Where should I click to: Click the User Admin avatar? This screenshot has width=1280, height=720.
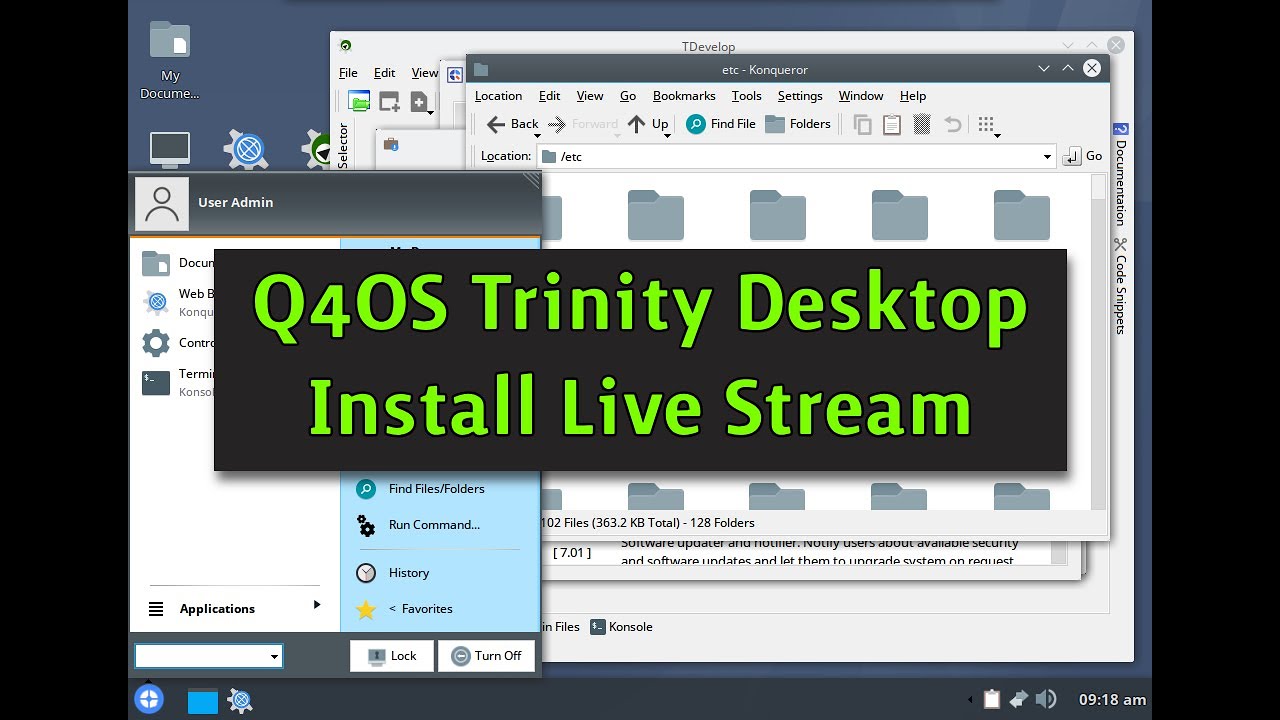(x=161, y=203)
